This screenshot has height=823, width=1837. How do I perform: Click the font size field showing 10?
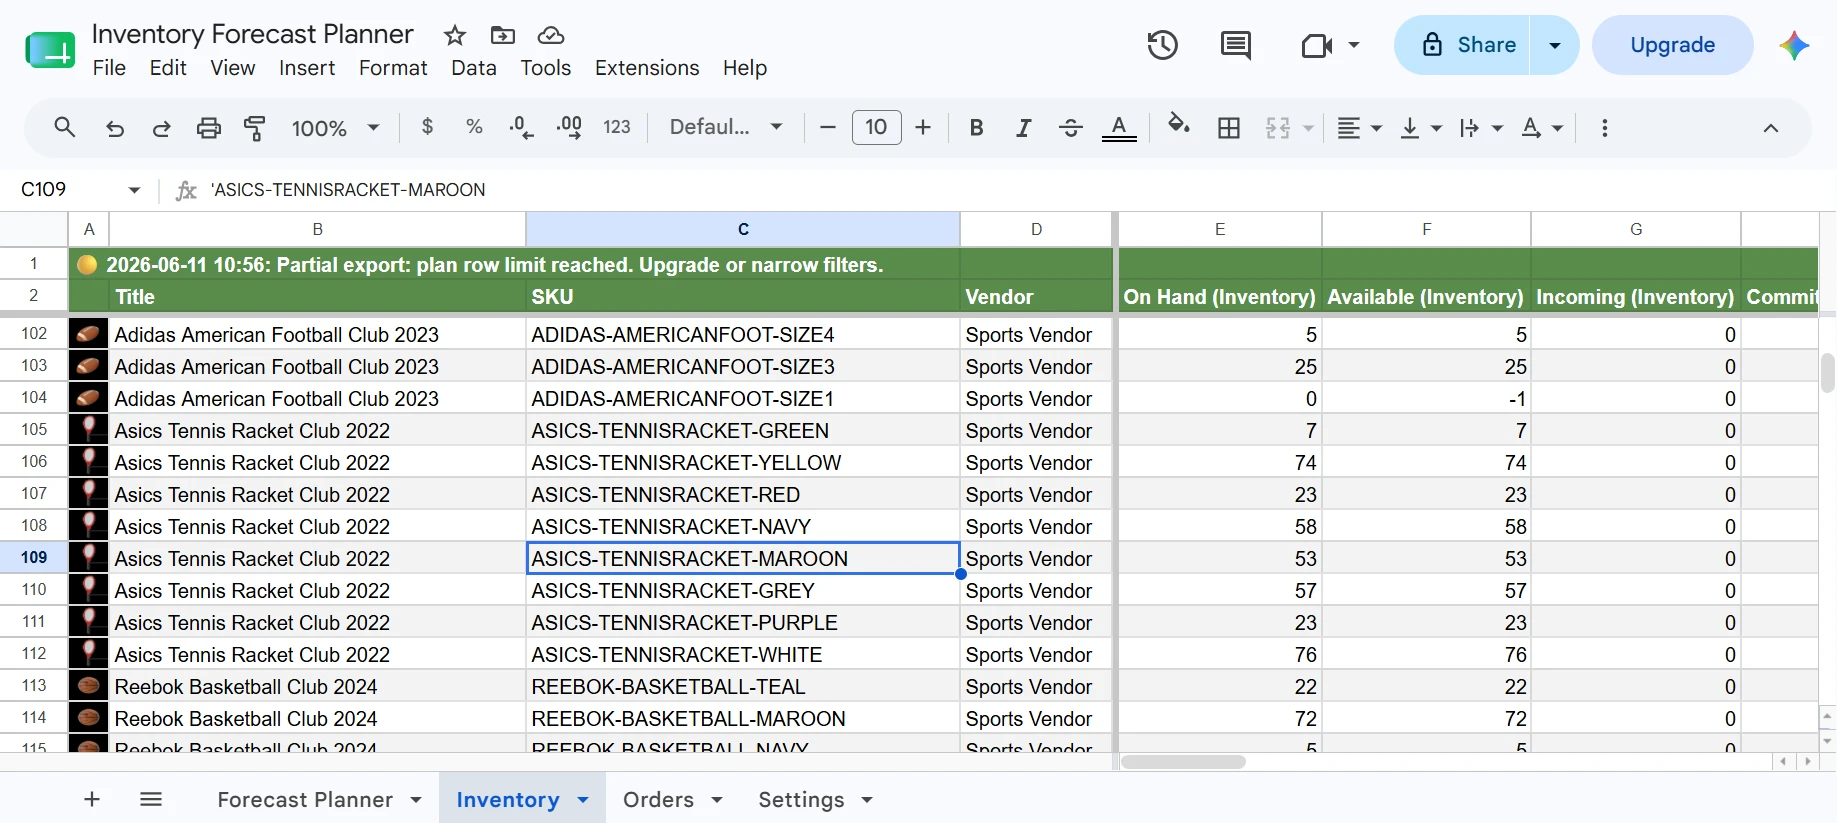876,127
